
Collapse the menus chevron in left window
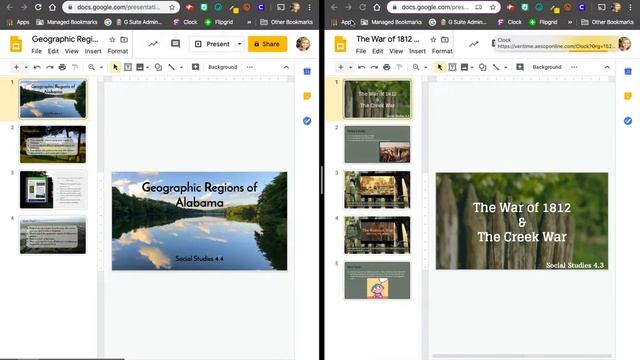(x=286, y=67)
